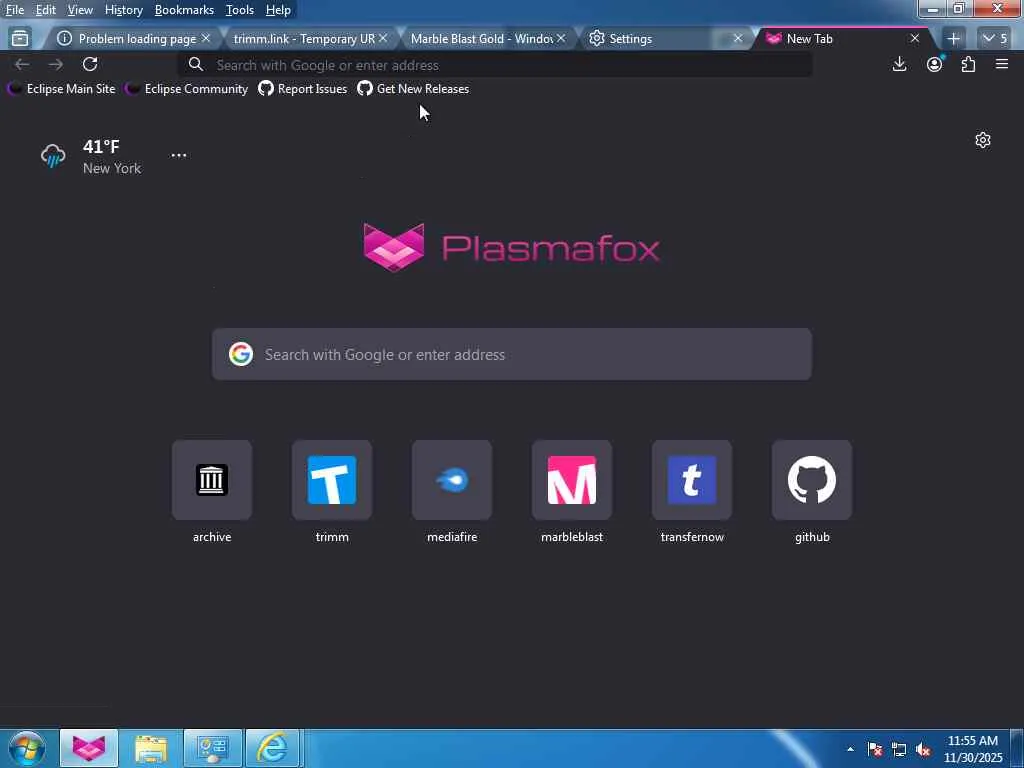The image size is (1024, 768).
Task: Open the Downloads panel icon
Action: tap(899, 64)
